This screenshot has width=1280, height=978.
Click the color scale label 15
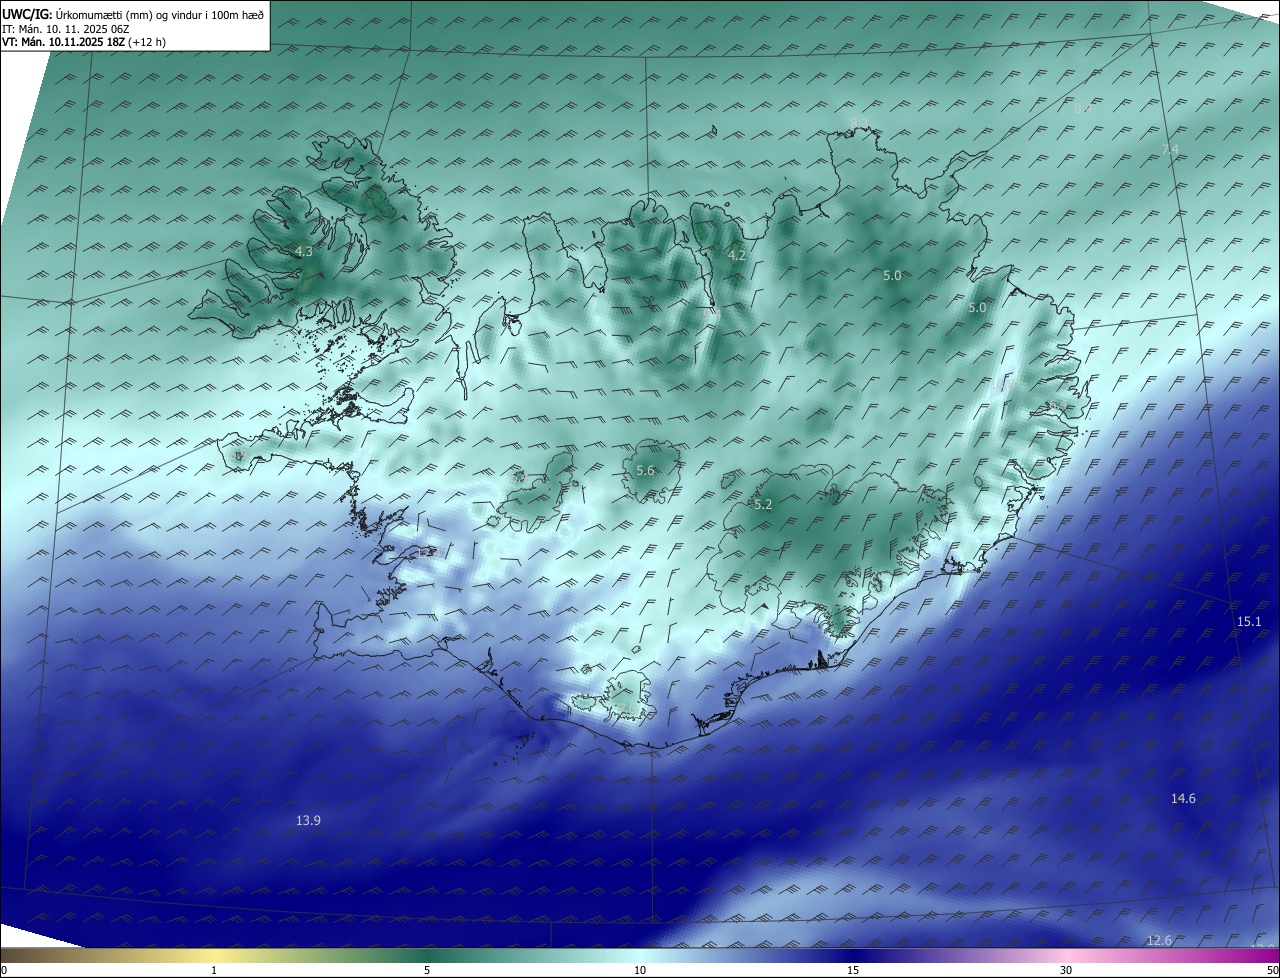(853, 970)
